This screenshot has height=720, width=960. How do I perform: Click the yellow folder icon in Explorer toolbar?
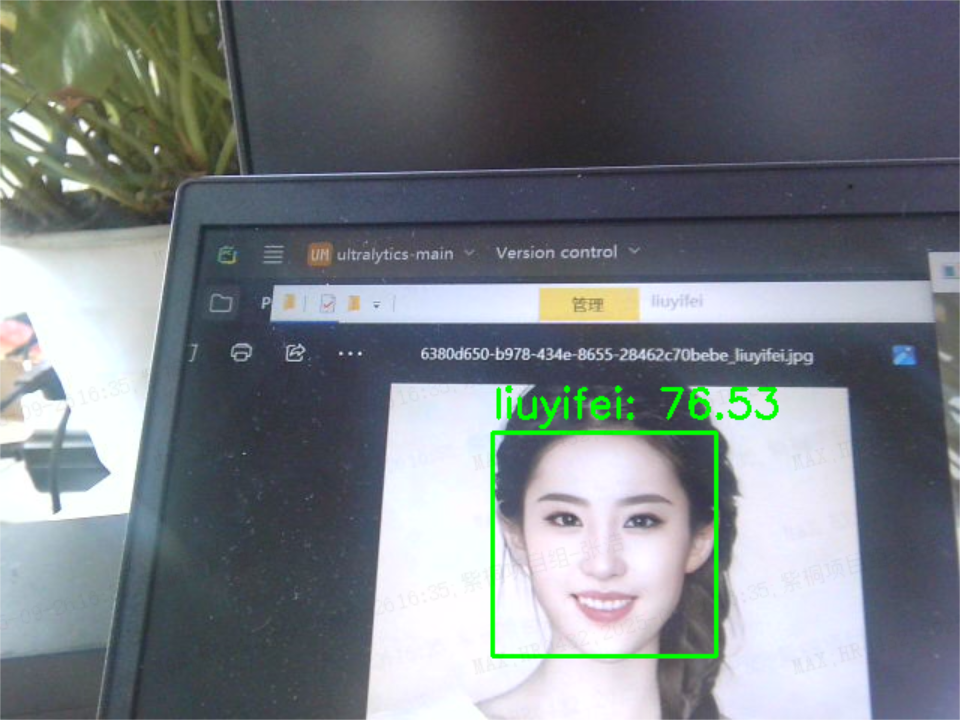(289, 302)
